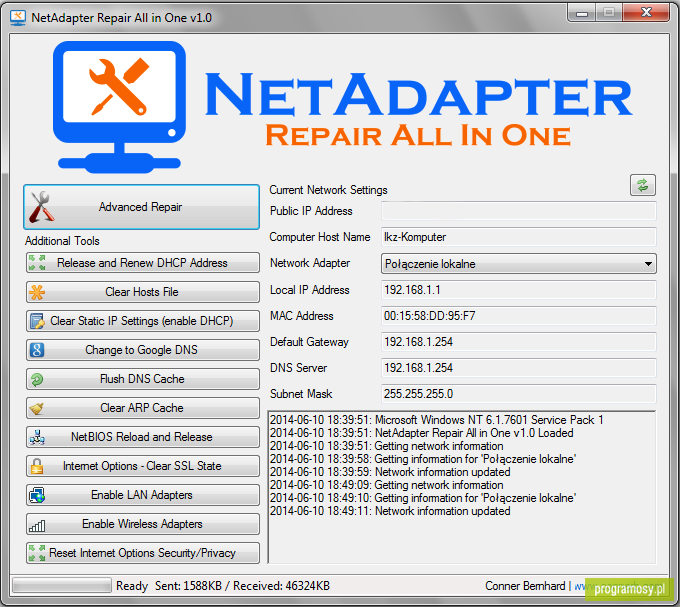Click the 'Public IP Address' label
680x607 pixels.
(311, 211)
